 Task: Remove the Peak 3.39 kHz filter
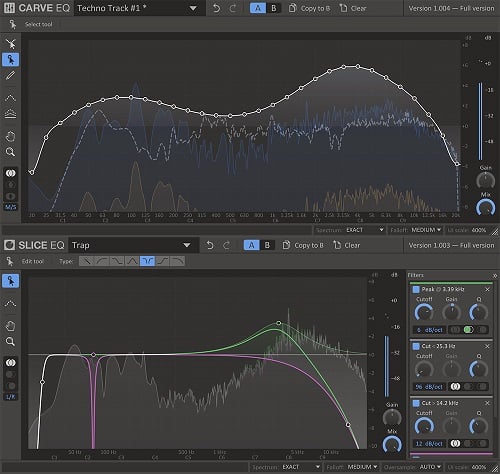tap(487, 289)
